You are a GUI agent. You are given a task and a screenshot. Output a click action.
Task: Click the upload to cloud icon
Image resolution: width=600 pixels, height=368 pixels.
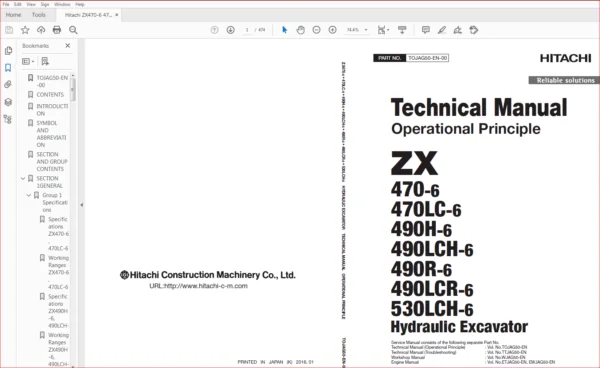(41, 30)
